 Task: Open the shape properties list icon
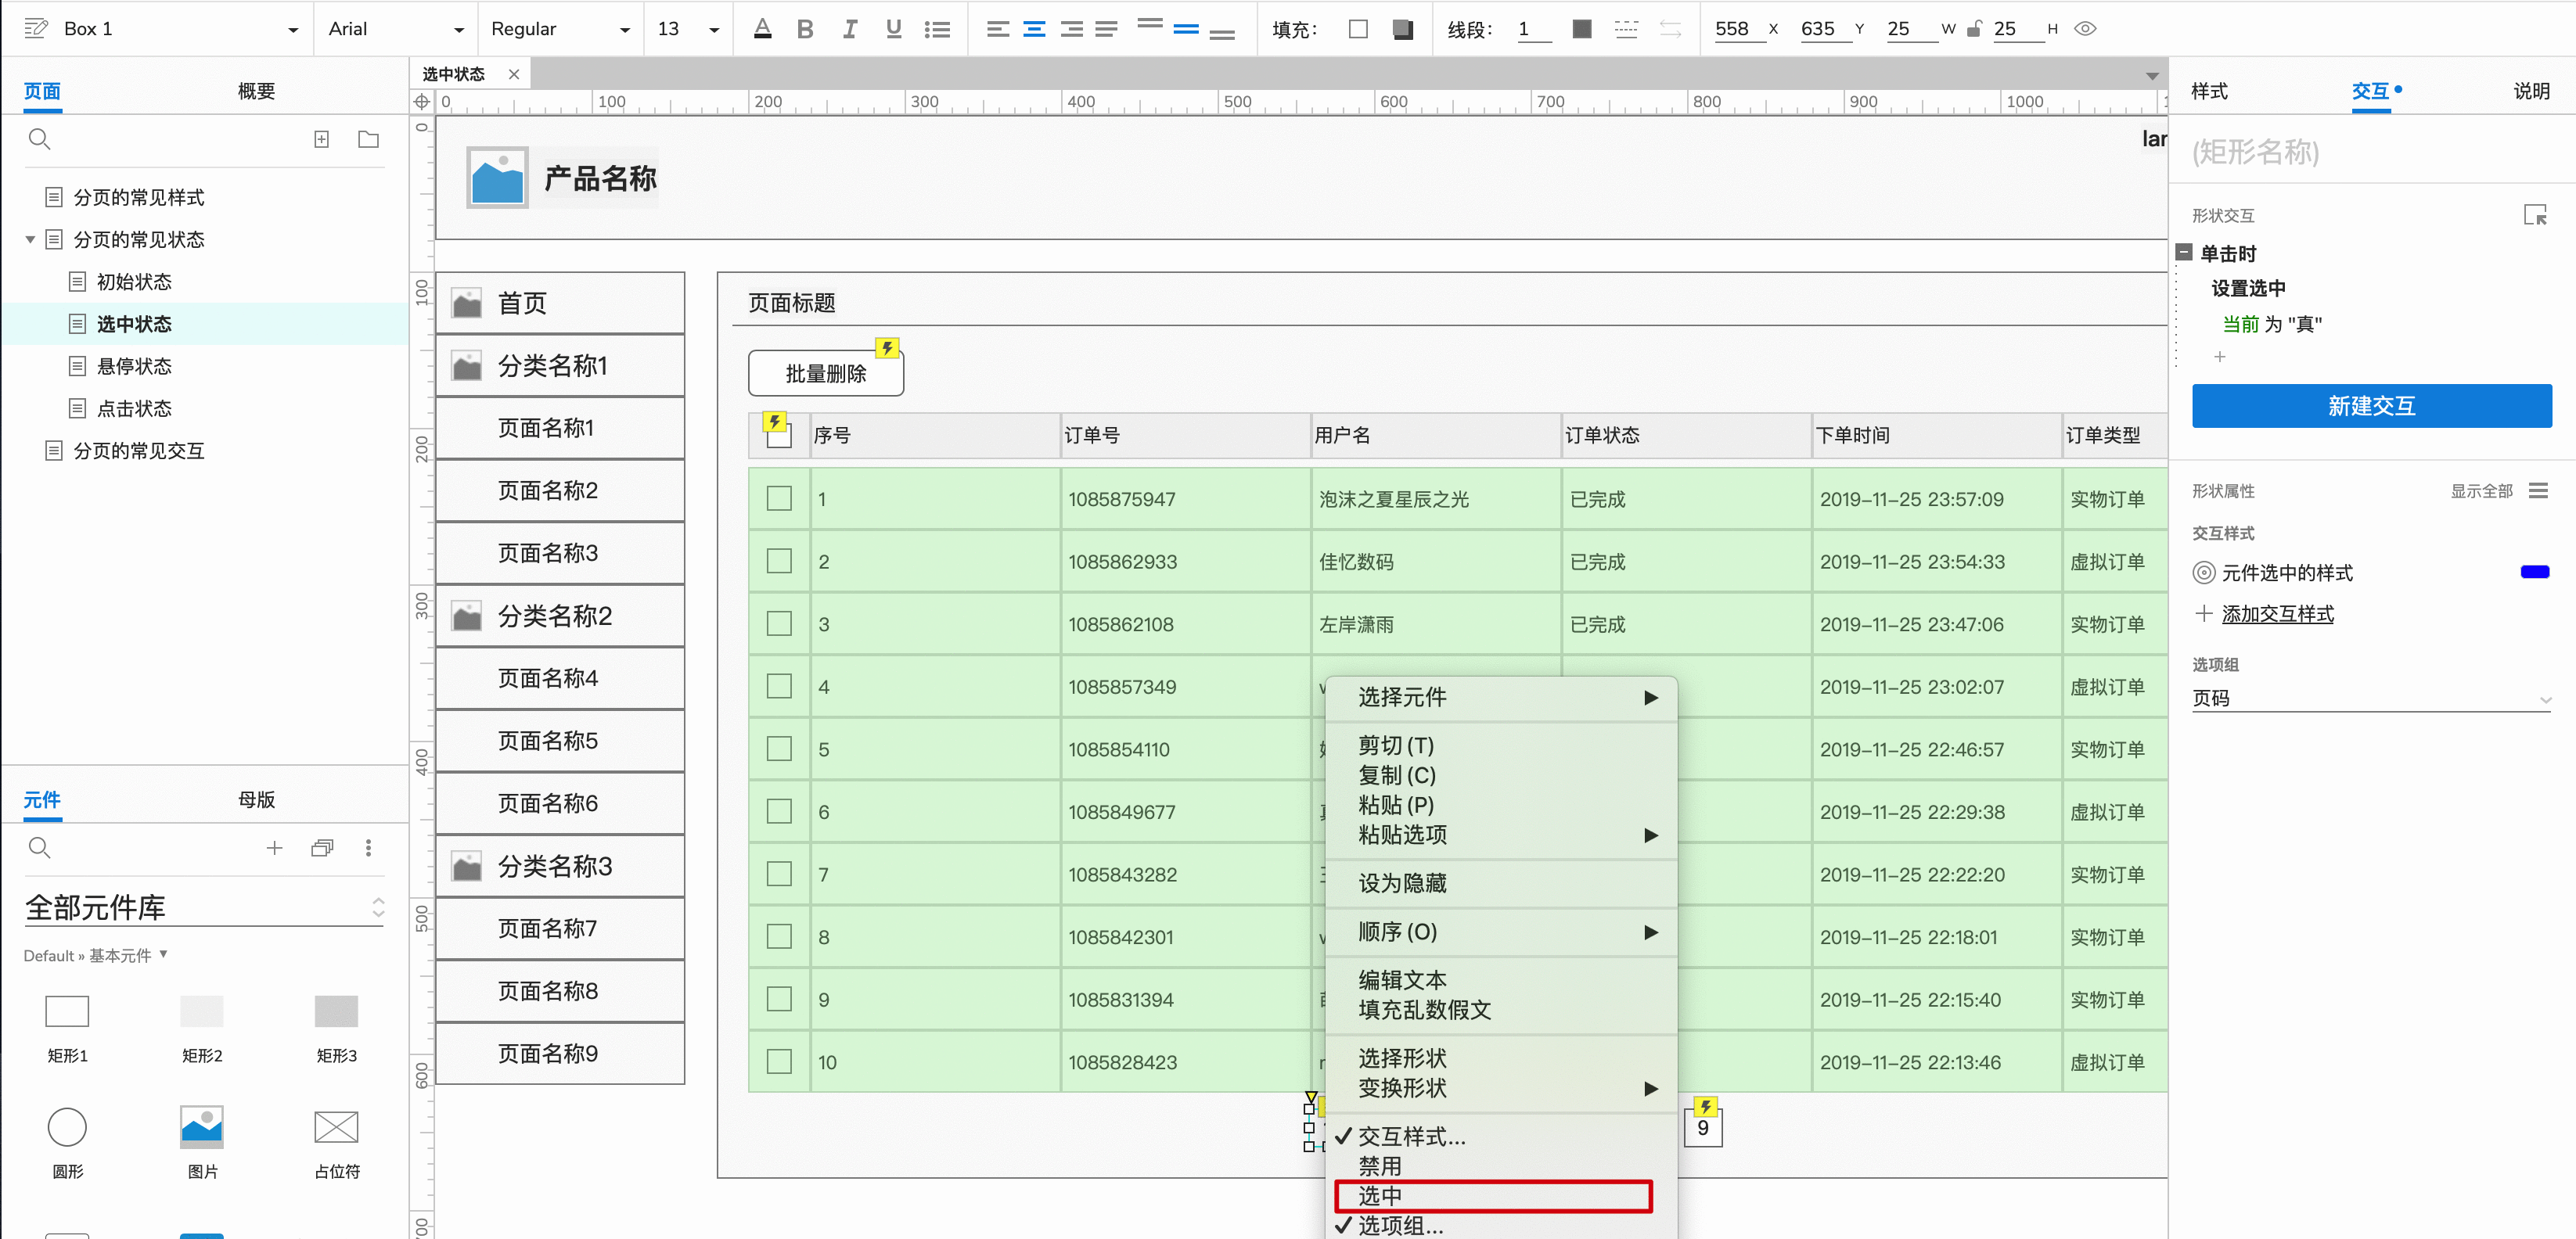[2538, 491]
